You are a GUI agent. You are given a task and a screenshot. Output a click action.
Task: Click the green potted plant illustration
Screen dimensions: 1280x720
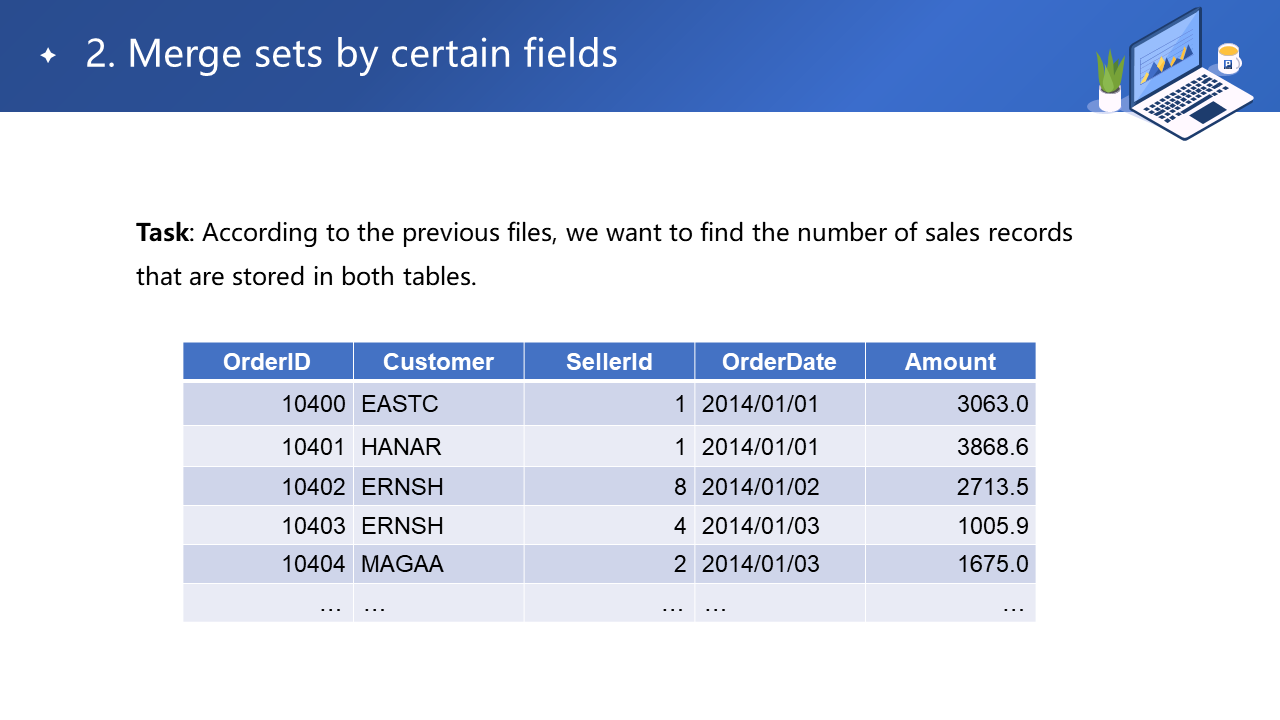pyautogui.click(x=1110, y=82)
